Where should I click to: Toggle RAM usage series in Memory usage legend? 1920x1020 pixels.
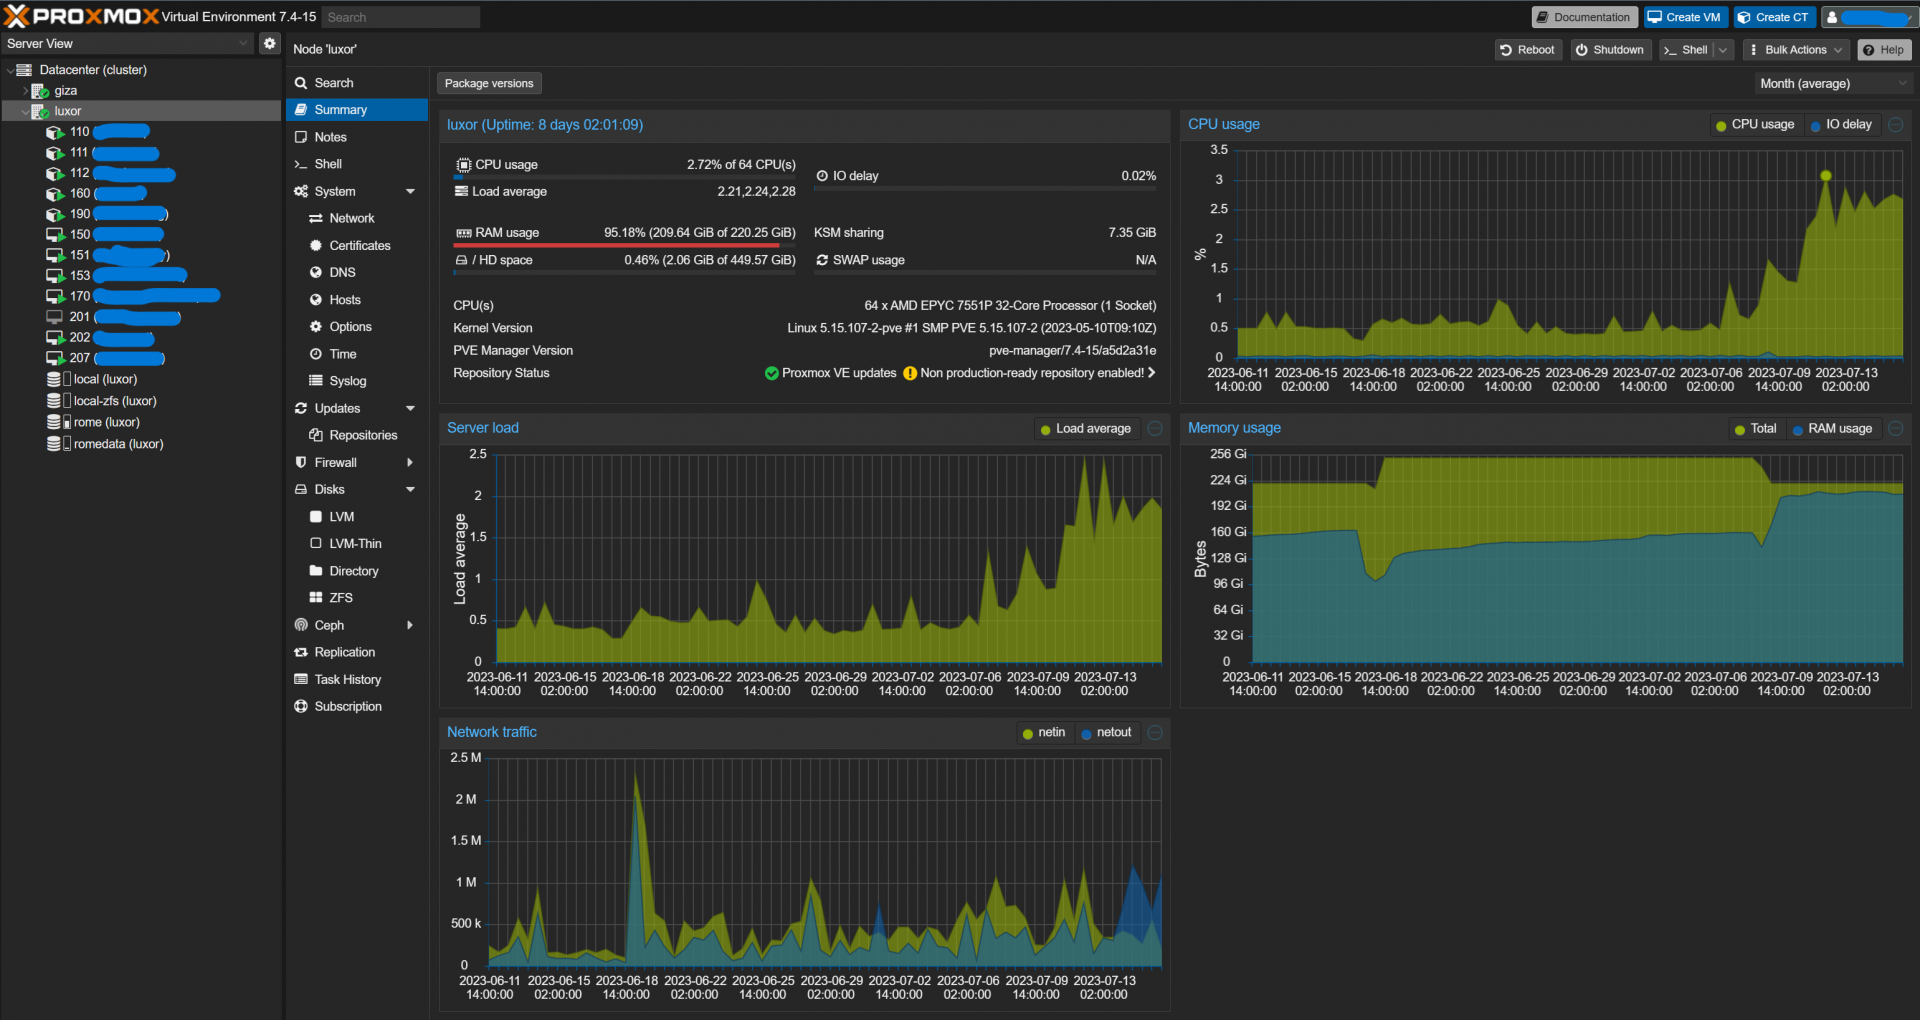pyautogui.click(x=1832, y=429)
